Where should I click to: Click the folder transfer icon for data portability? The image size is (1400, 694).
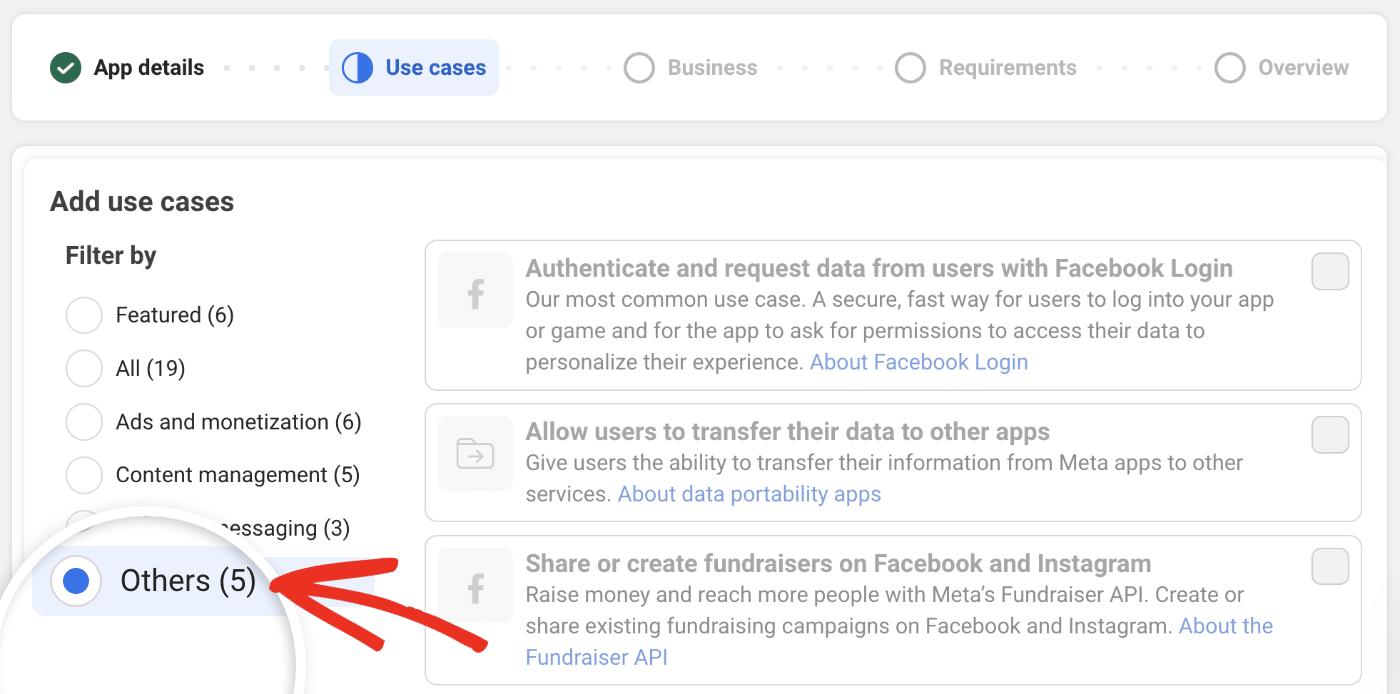click(x=475, y=453)
